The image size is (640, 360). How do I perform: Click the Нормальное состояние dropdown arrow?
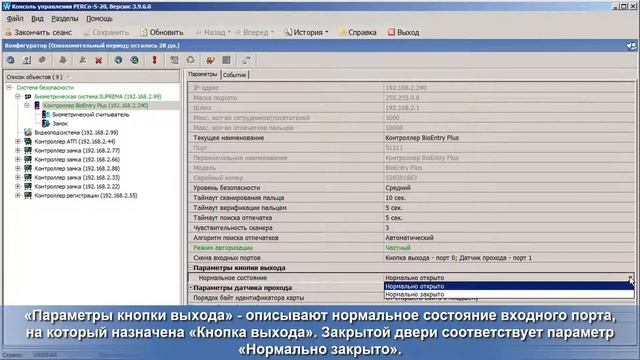631,278
